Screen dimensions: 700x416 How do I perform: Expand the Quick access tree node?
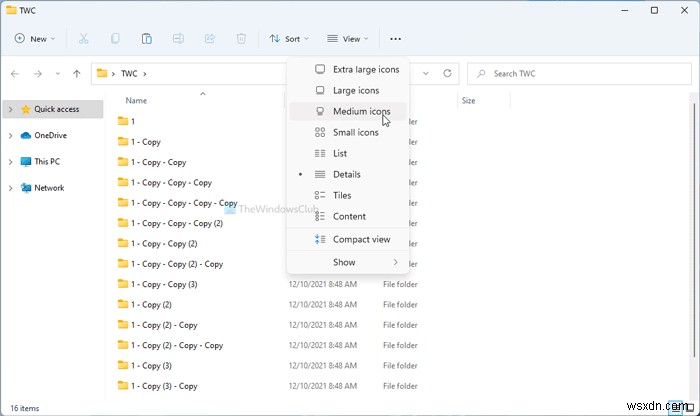click(10, 109)
